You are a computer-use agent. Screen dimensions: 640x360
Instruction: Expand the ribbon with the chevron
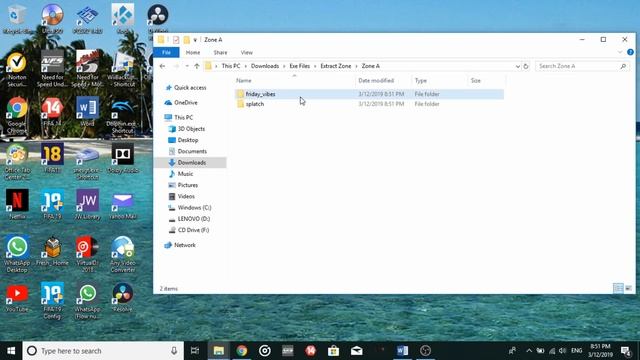[x=620, y=52]
